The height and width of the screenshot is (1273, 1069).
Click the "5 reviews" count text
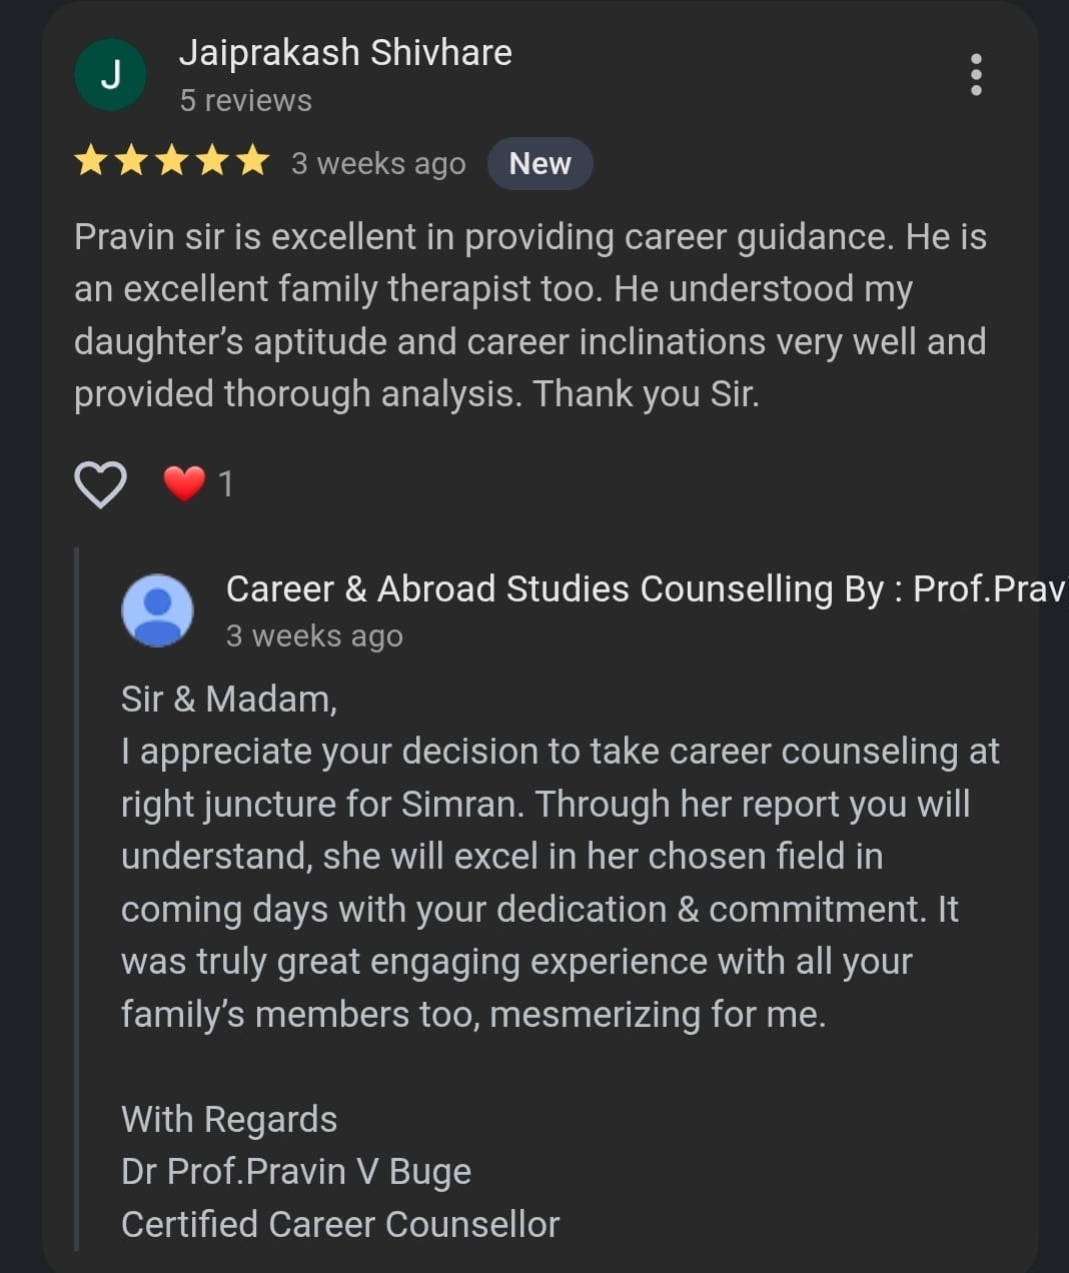click(x=246, y=101)
